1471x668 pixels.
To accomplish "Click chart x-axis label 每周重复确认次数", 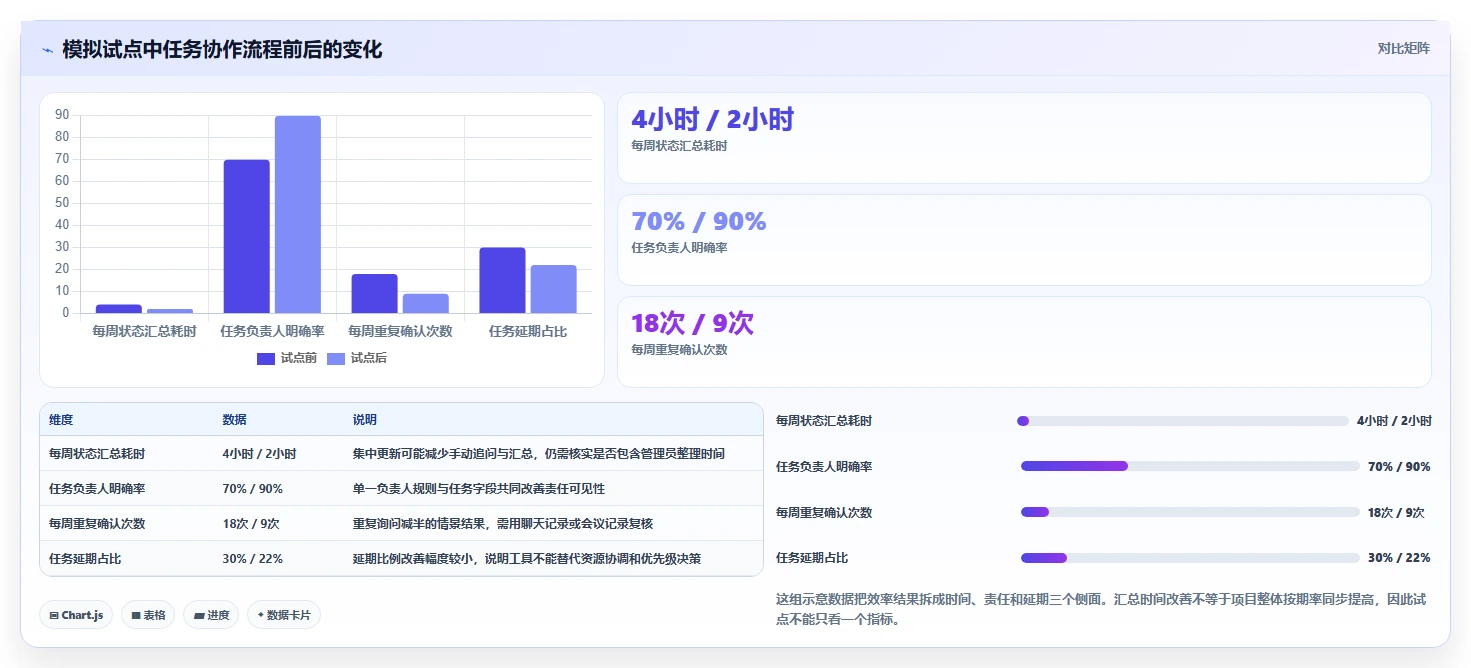I will [400, 331].
